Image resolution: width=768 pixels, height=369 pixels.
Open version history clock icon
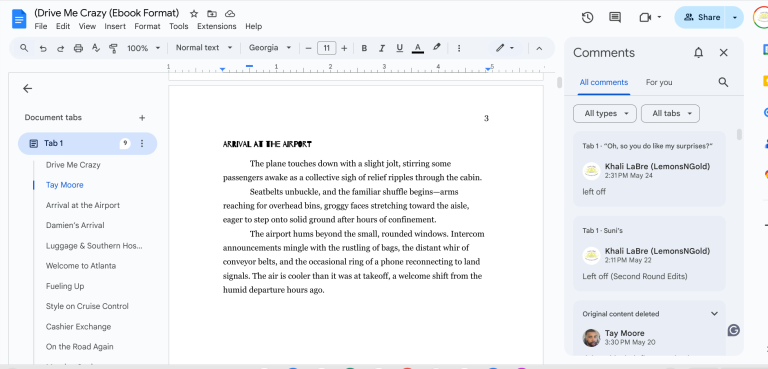pos(587,18)
